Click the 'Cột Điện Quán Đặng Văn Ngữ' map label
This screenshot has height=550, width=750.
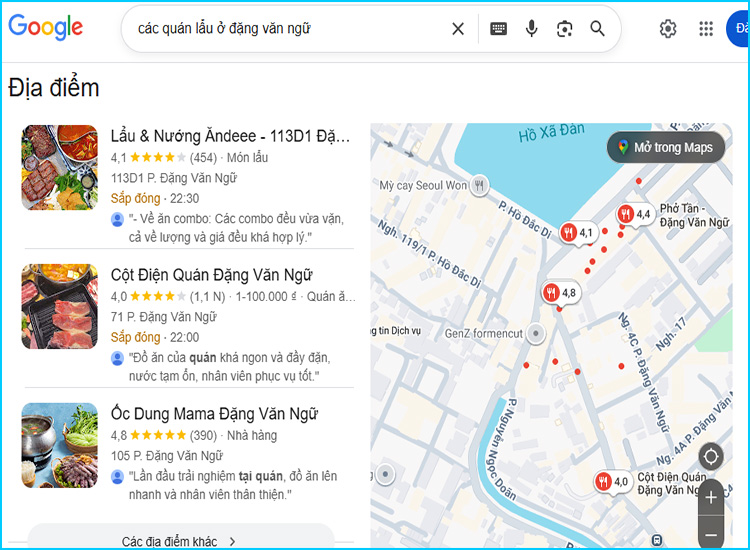click(x=671, y=484)
